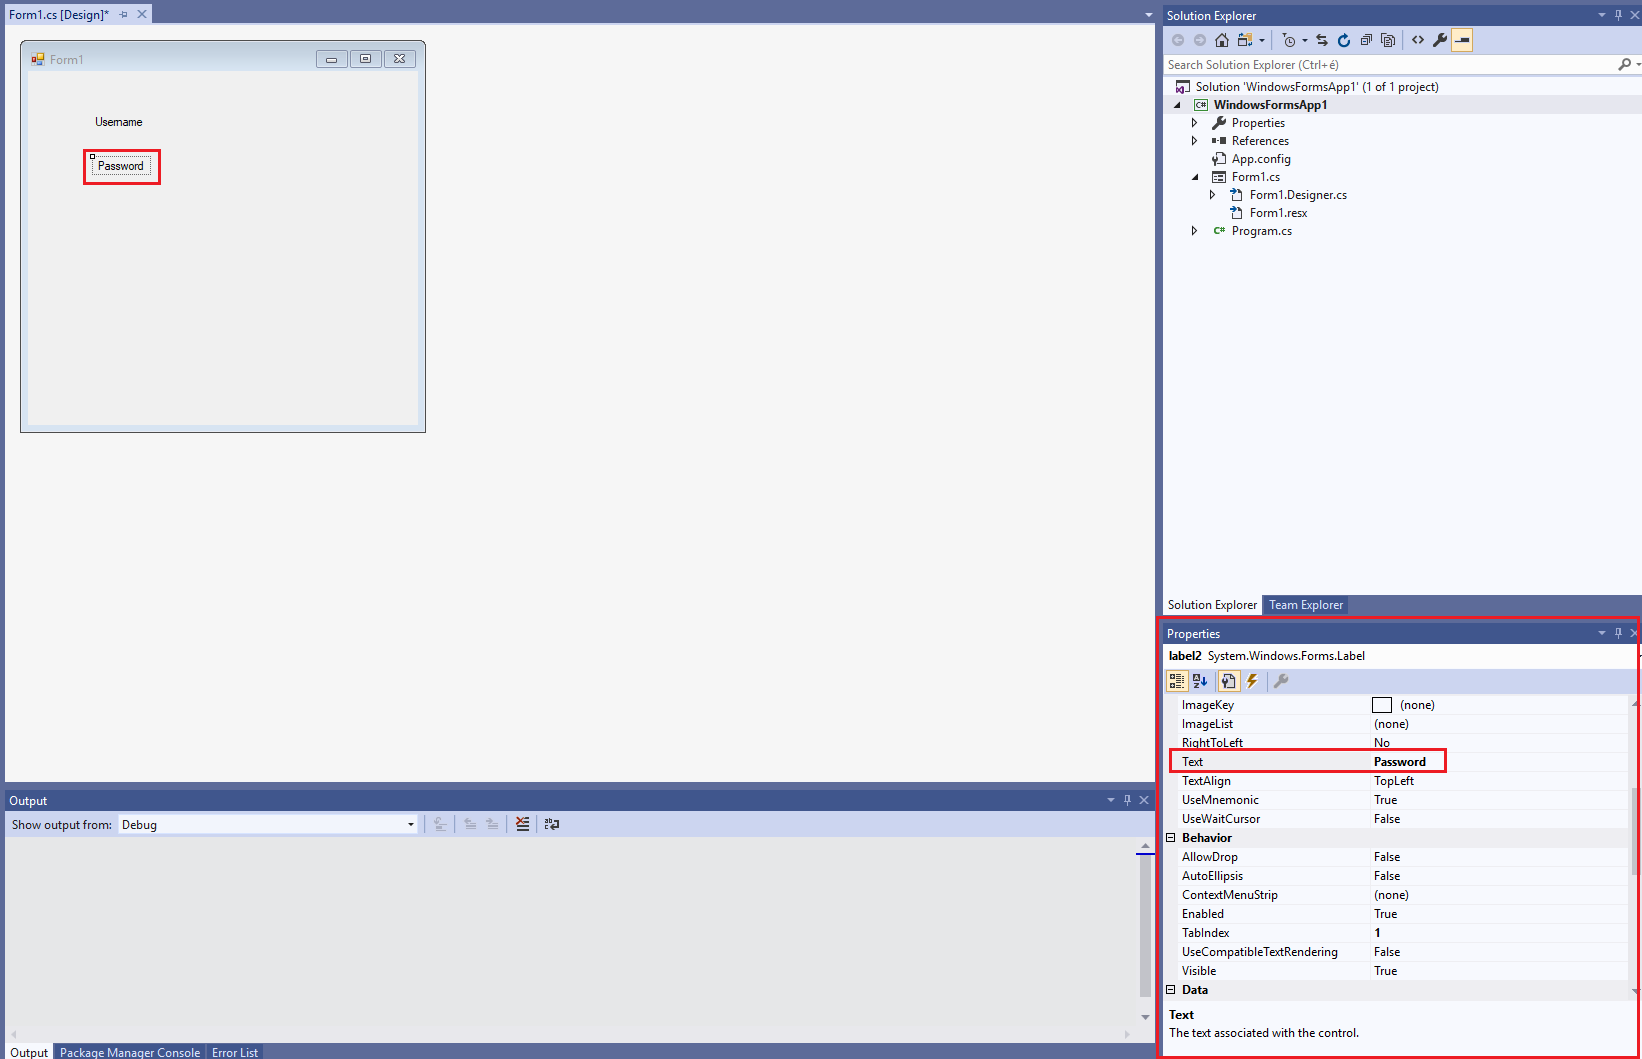Image resolution: width=1642 pixels, height=1059 pixels.
Task: Sort properties alphabetically
Action: (x=1200, y=681)
